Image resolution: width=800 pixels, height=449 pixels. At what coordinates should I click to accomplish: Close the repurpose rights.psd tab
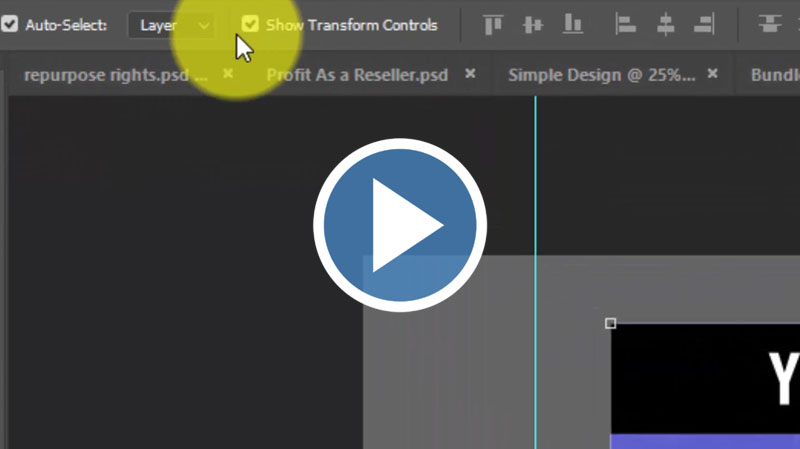tap(228, 74)
